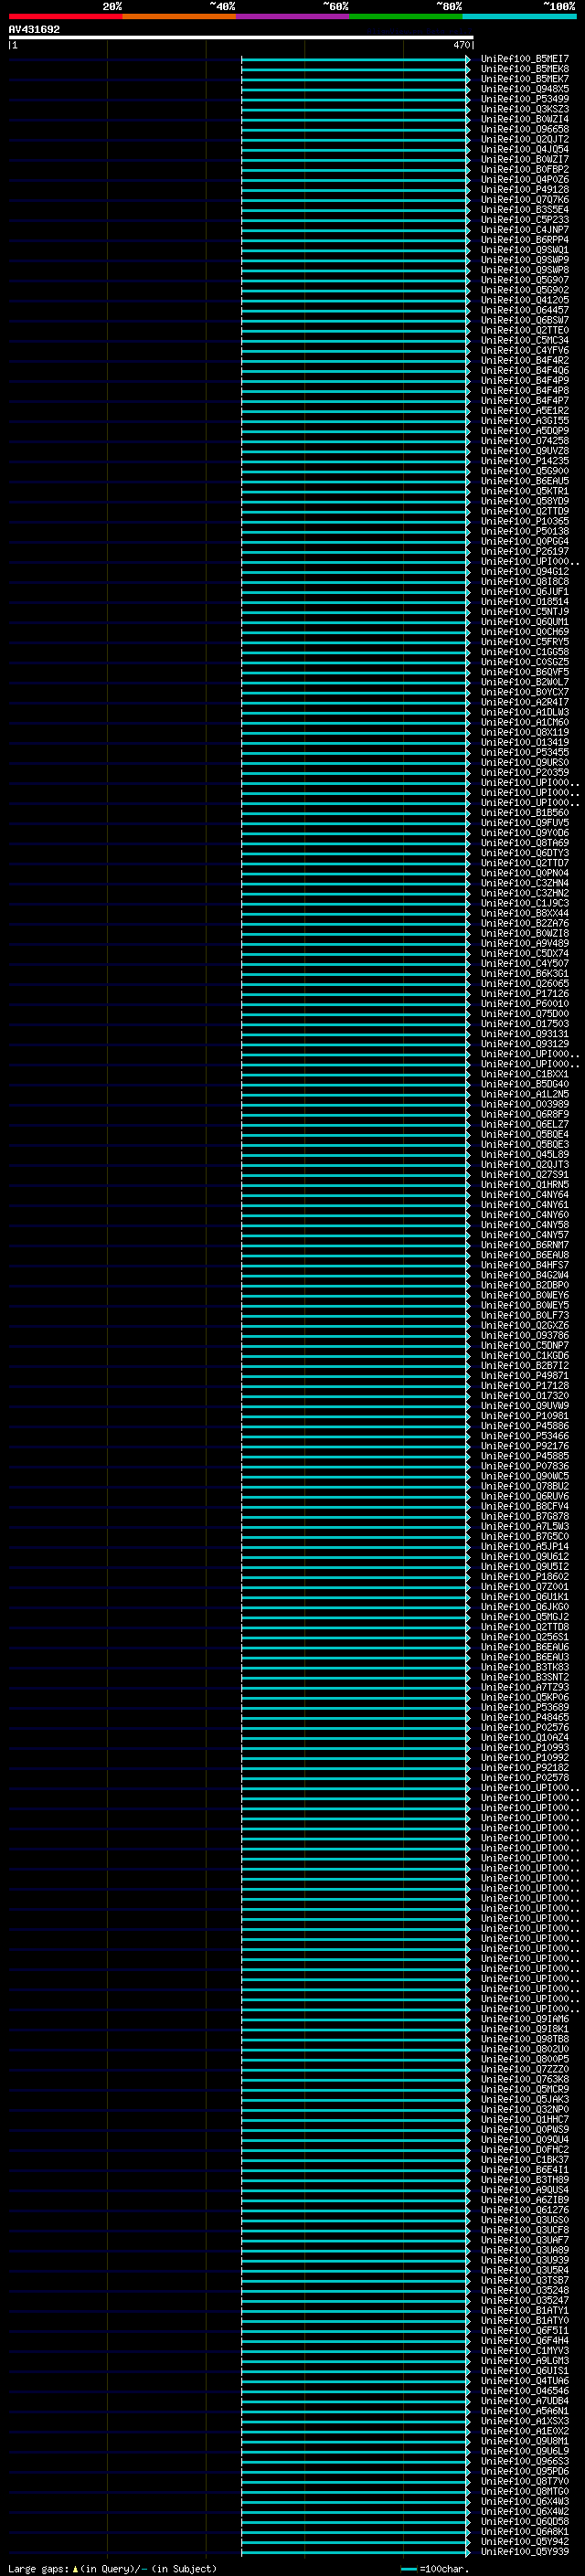
Task: Click the alignment bar for UniRef100_Q5Y939
Action: [355, 2551]
